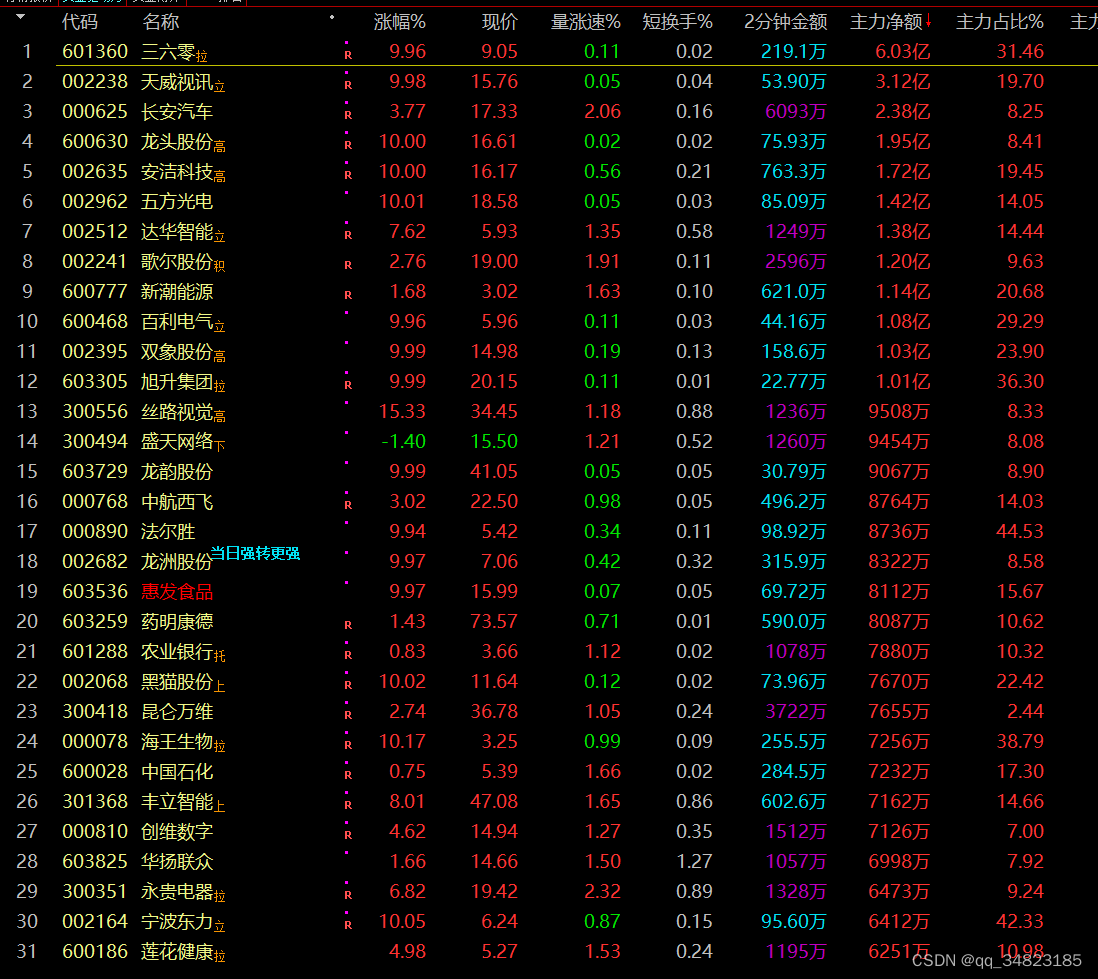Click the 6093万 two-minute amount
Screen dimensions: 1098x979
point(795,112)
